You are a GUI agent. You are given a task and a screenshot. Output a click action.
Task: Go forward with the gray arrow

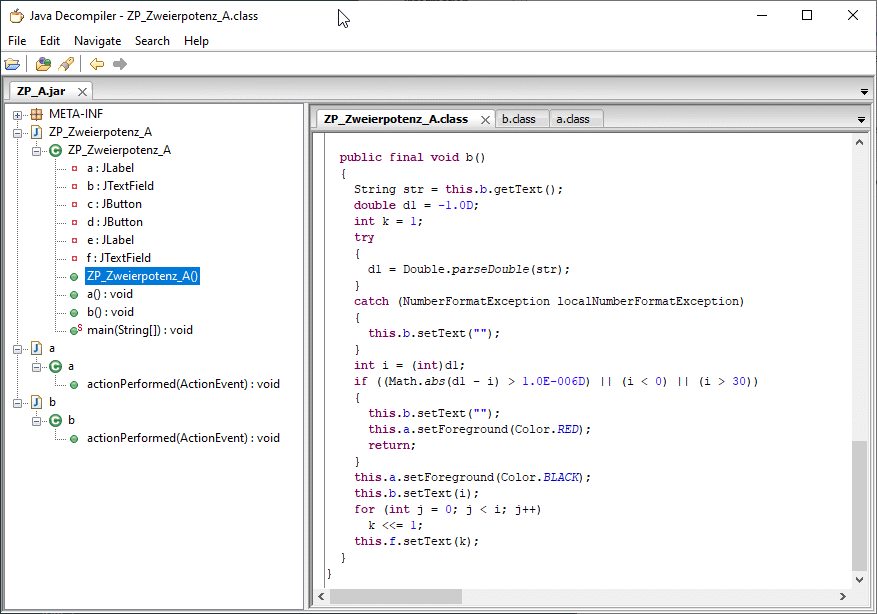point(120,64)
